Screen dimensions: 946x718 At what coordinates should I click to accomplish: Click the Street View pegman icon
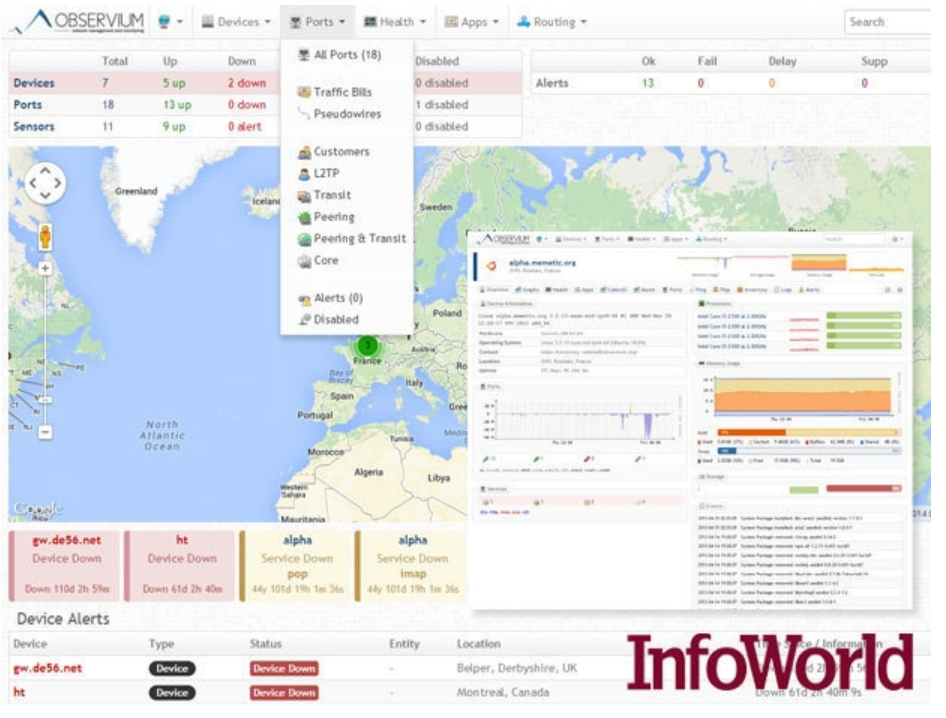click(x=45, y=237)
